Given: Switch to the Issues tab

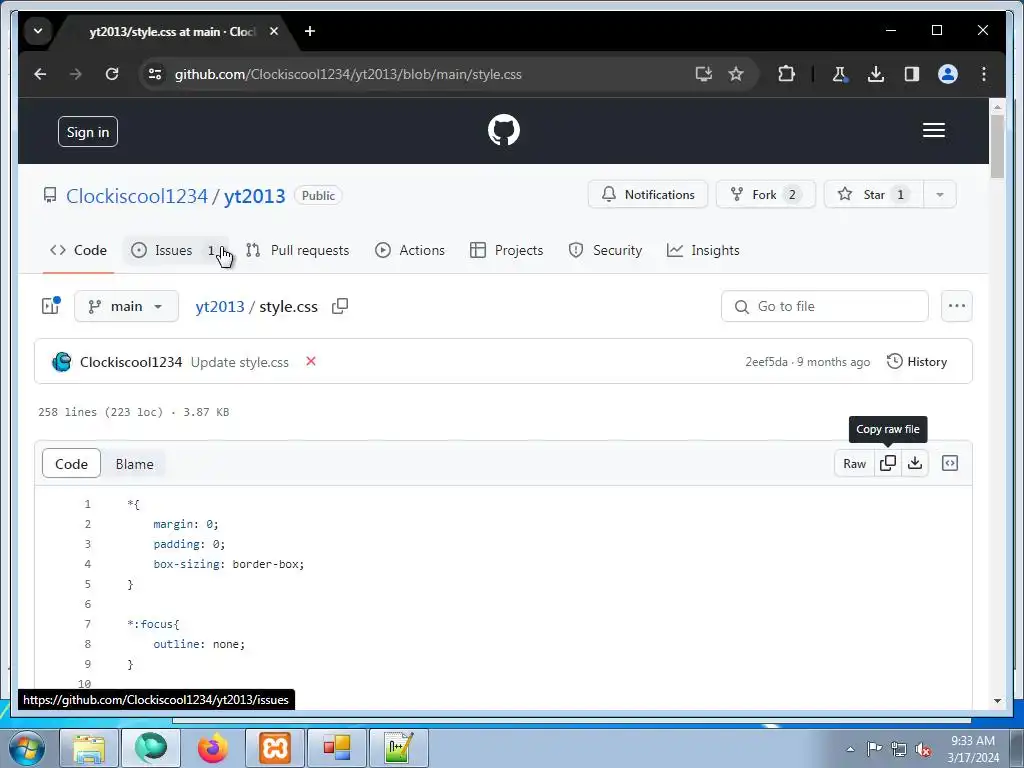Looking at the screenshot, I should 174,250.
